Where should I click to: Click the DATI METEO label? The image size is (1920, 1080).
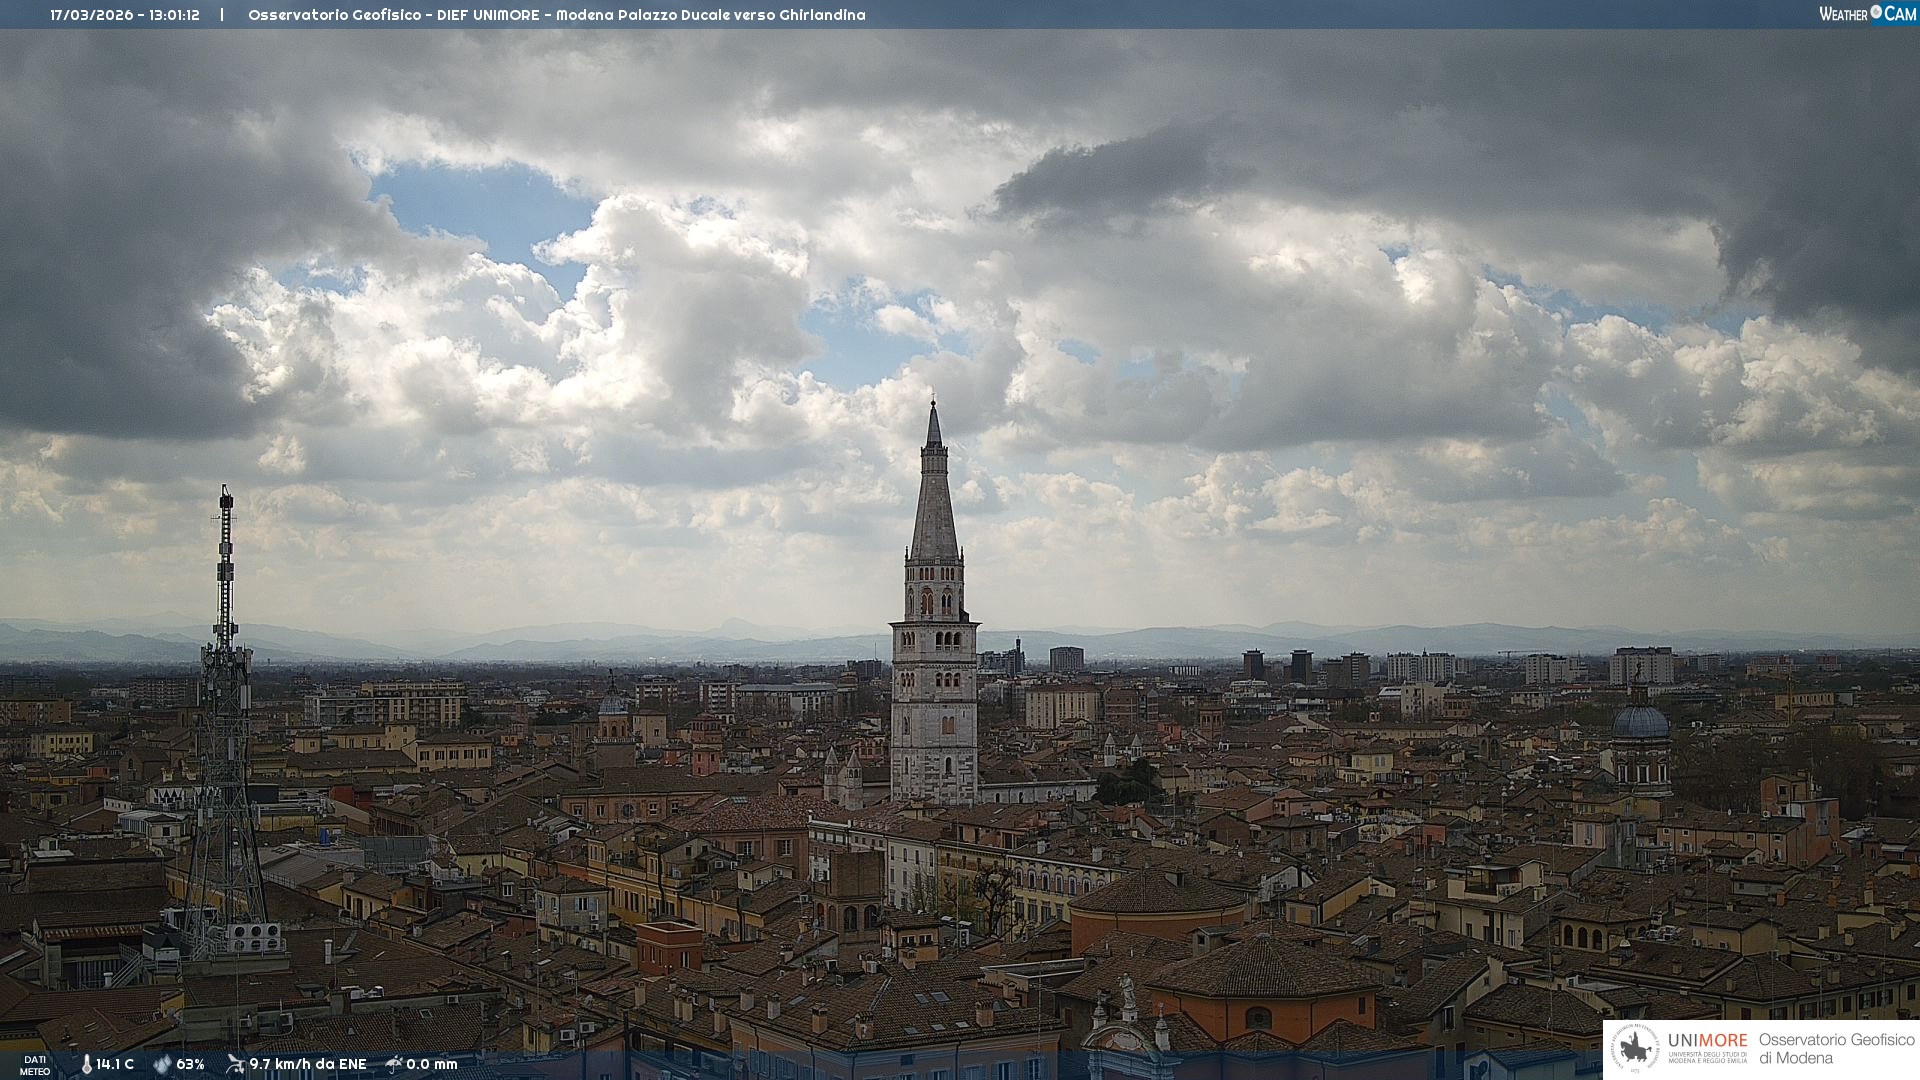click(x=35, y=1065)
